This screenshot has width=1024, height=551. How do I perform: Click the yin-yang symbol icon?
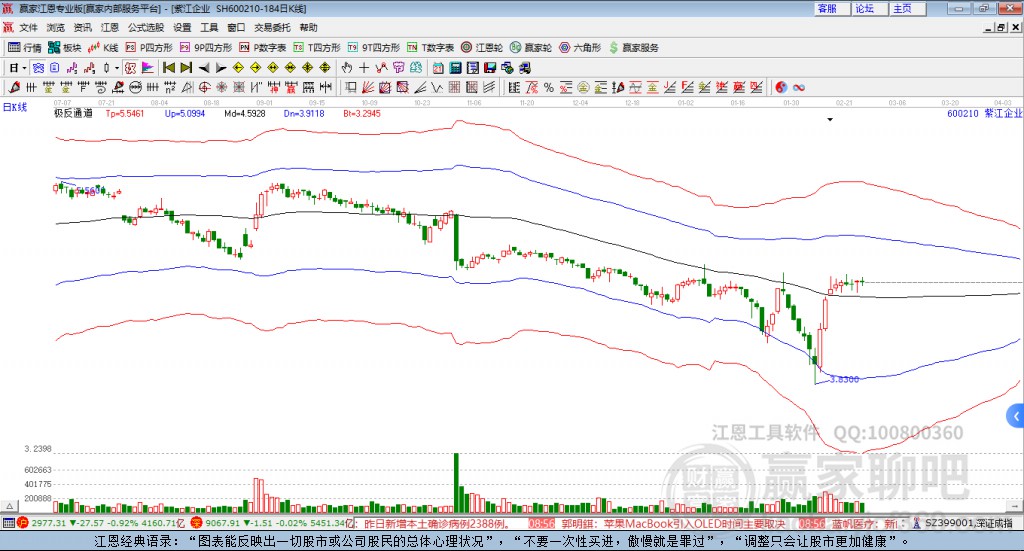(781, 87)
